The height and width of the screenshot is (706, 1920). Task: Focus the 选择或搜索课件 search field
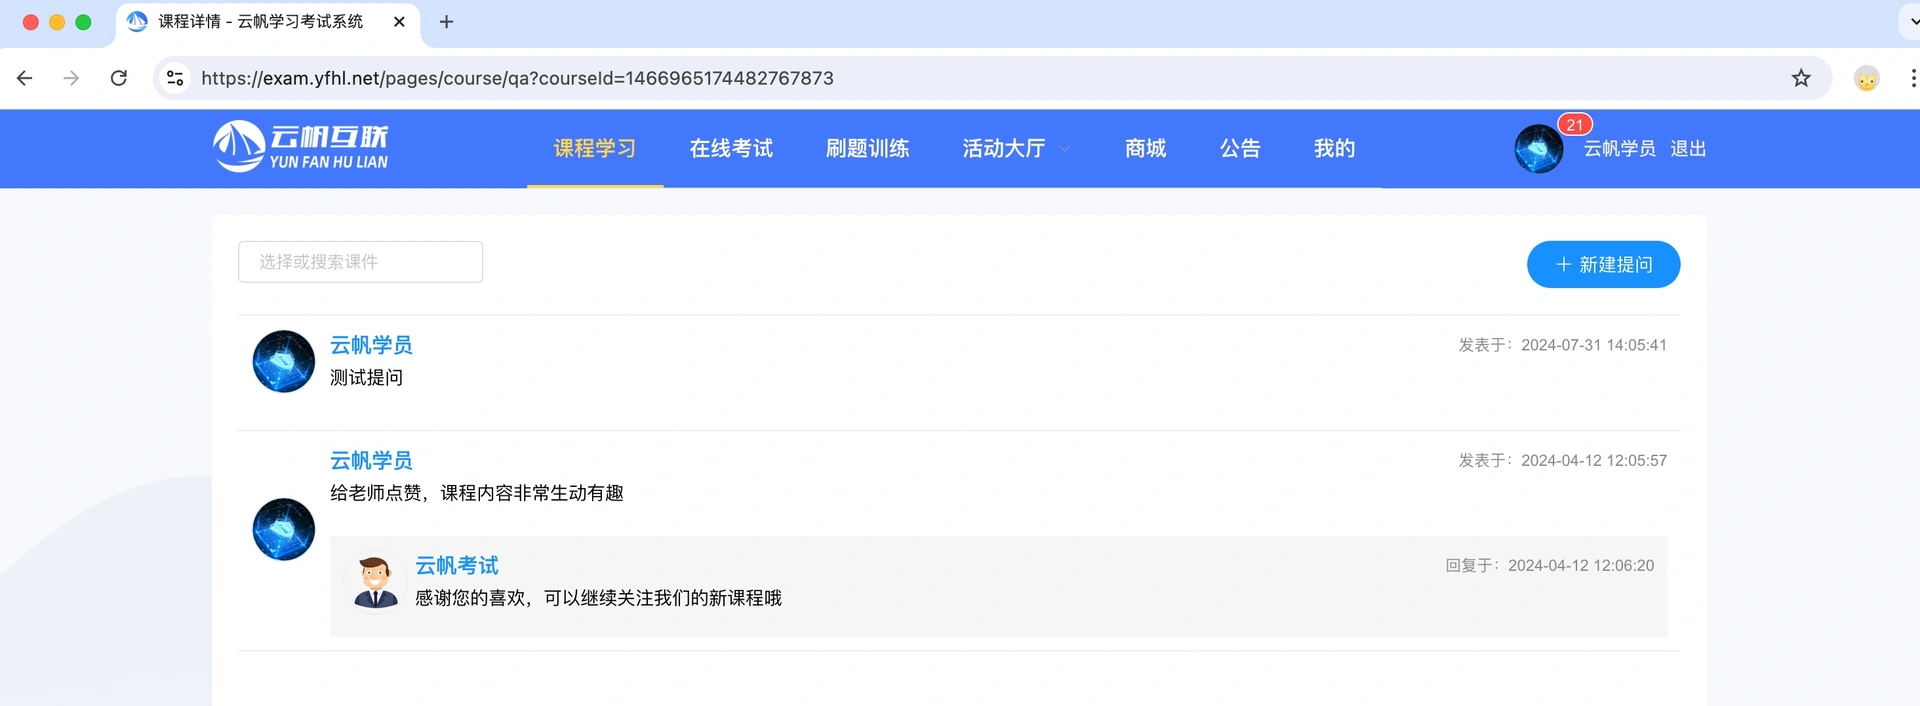(x=360, y=262)
